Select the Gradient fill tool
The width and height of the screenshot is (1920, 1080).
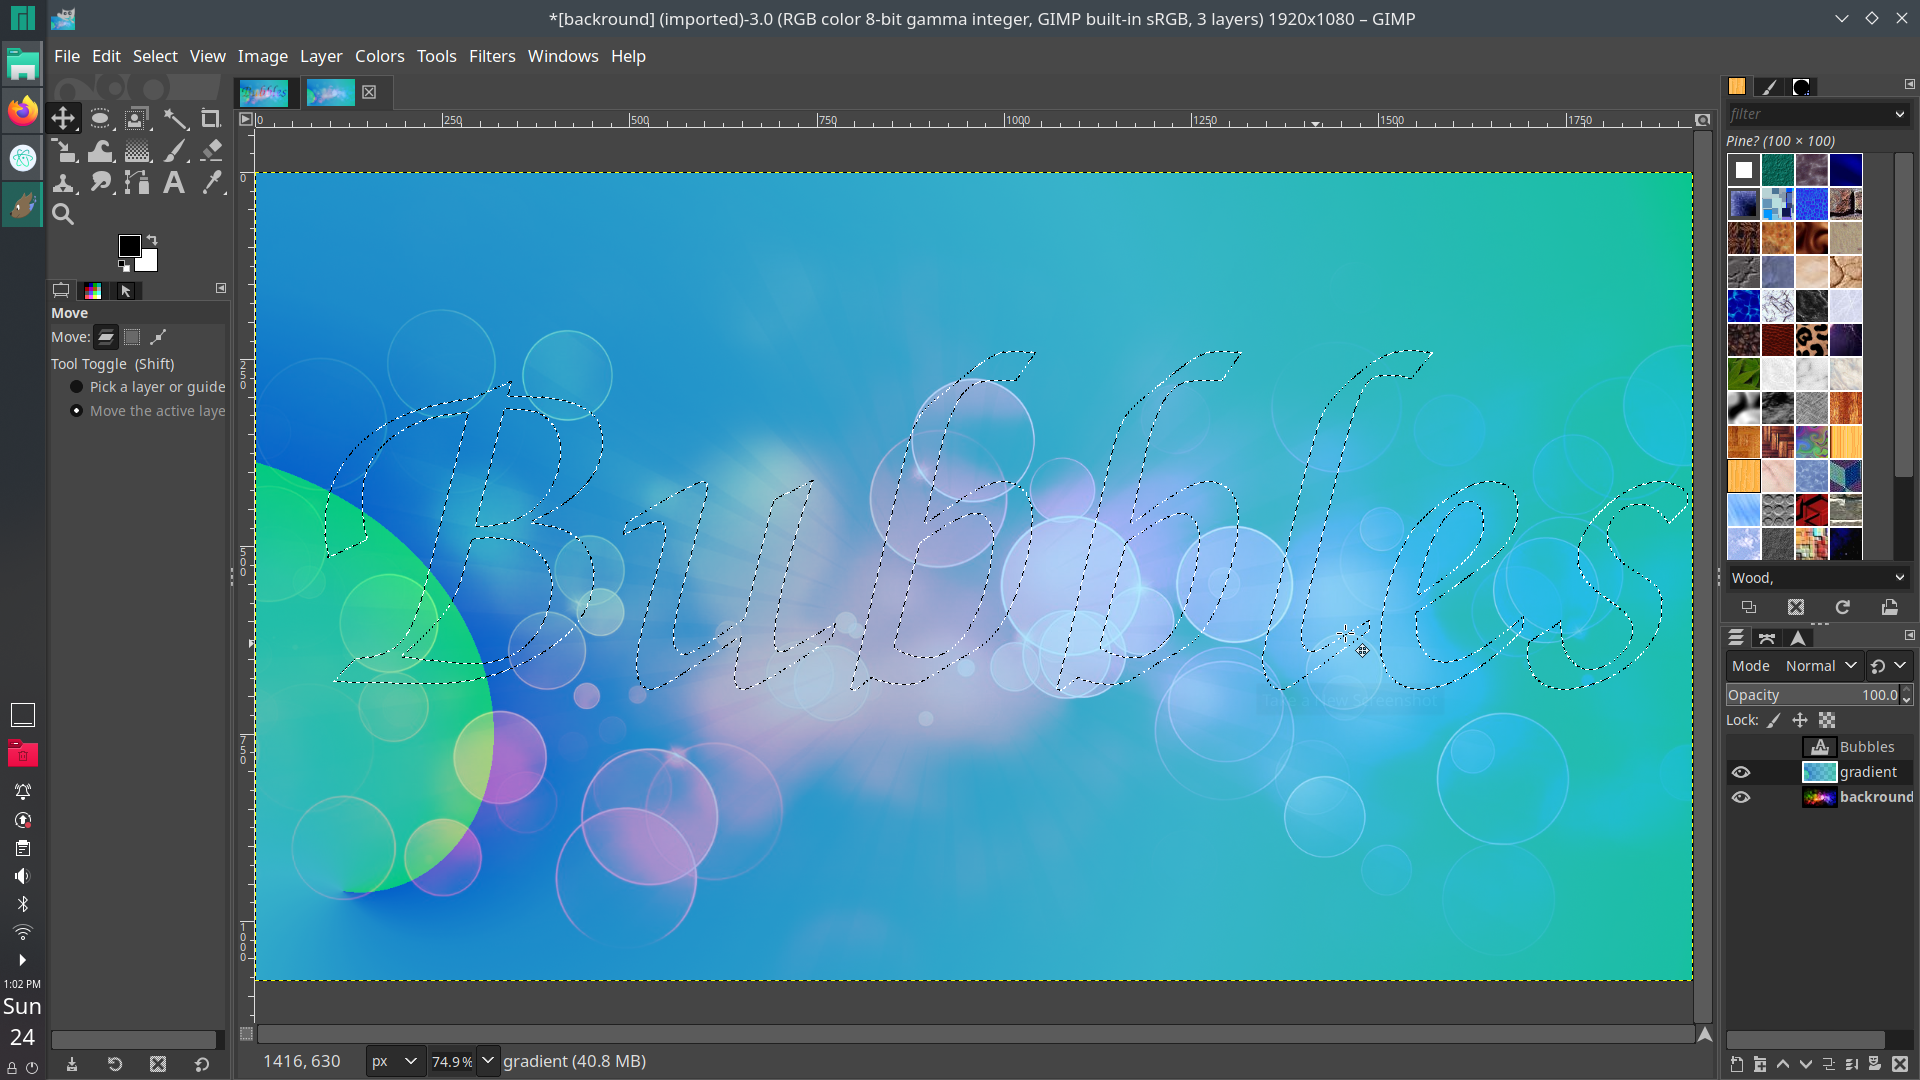[x=138, y=151]
